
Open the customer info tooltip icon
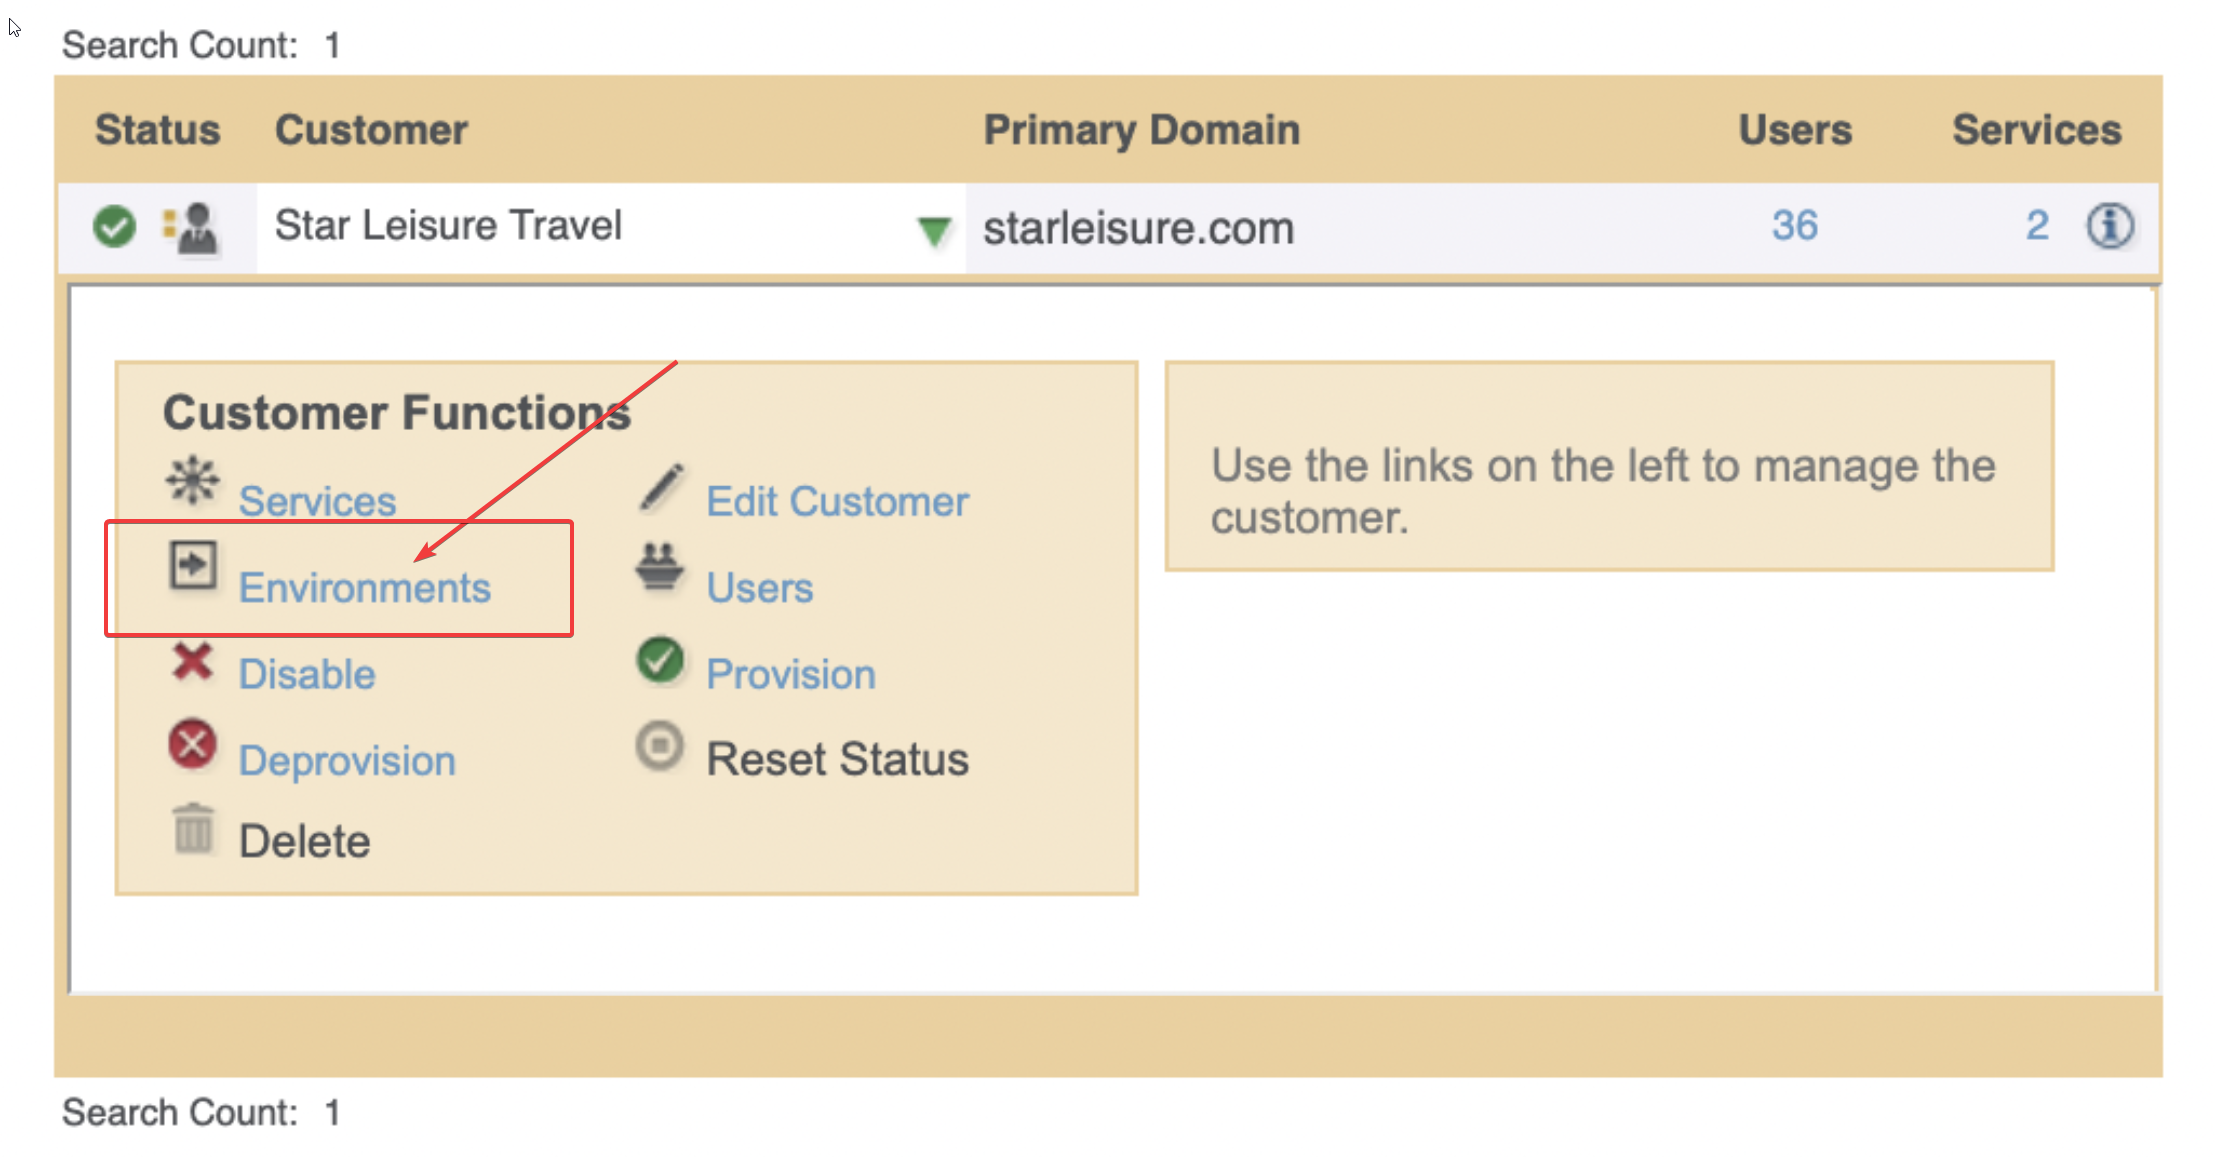click(2109, 227)
